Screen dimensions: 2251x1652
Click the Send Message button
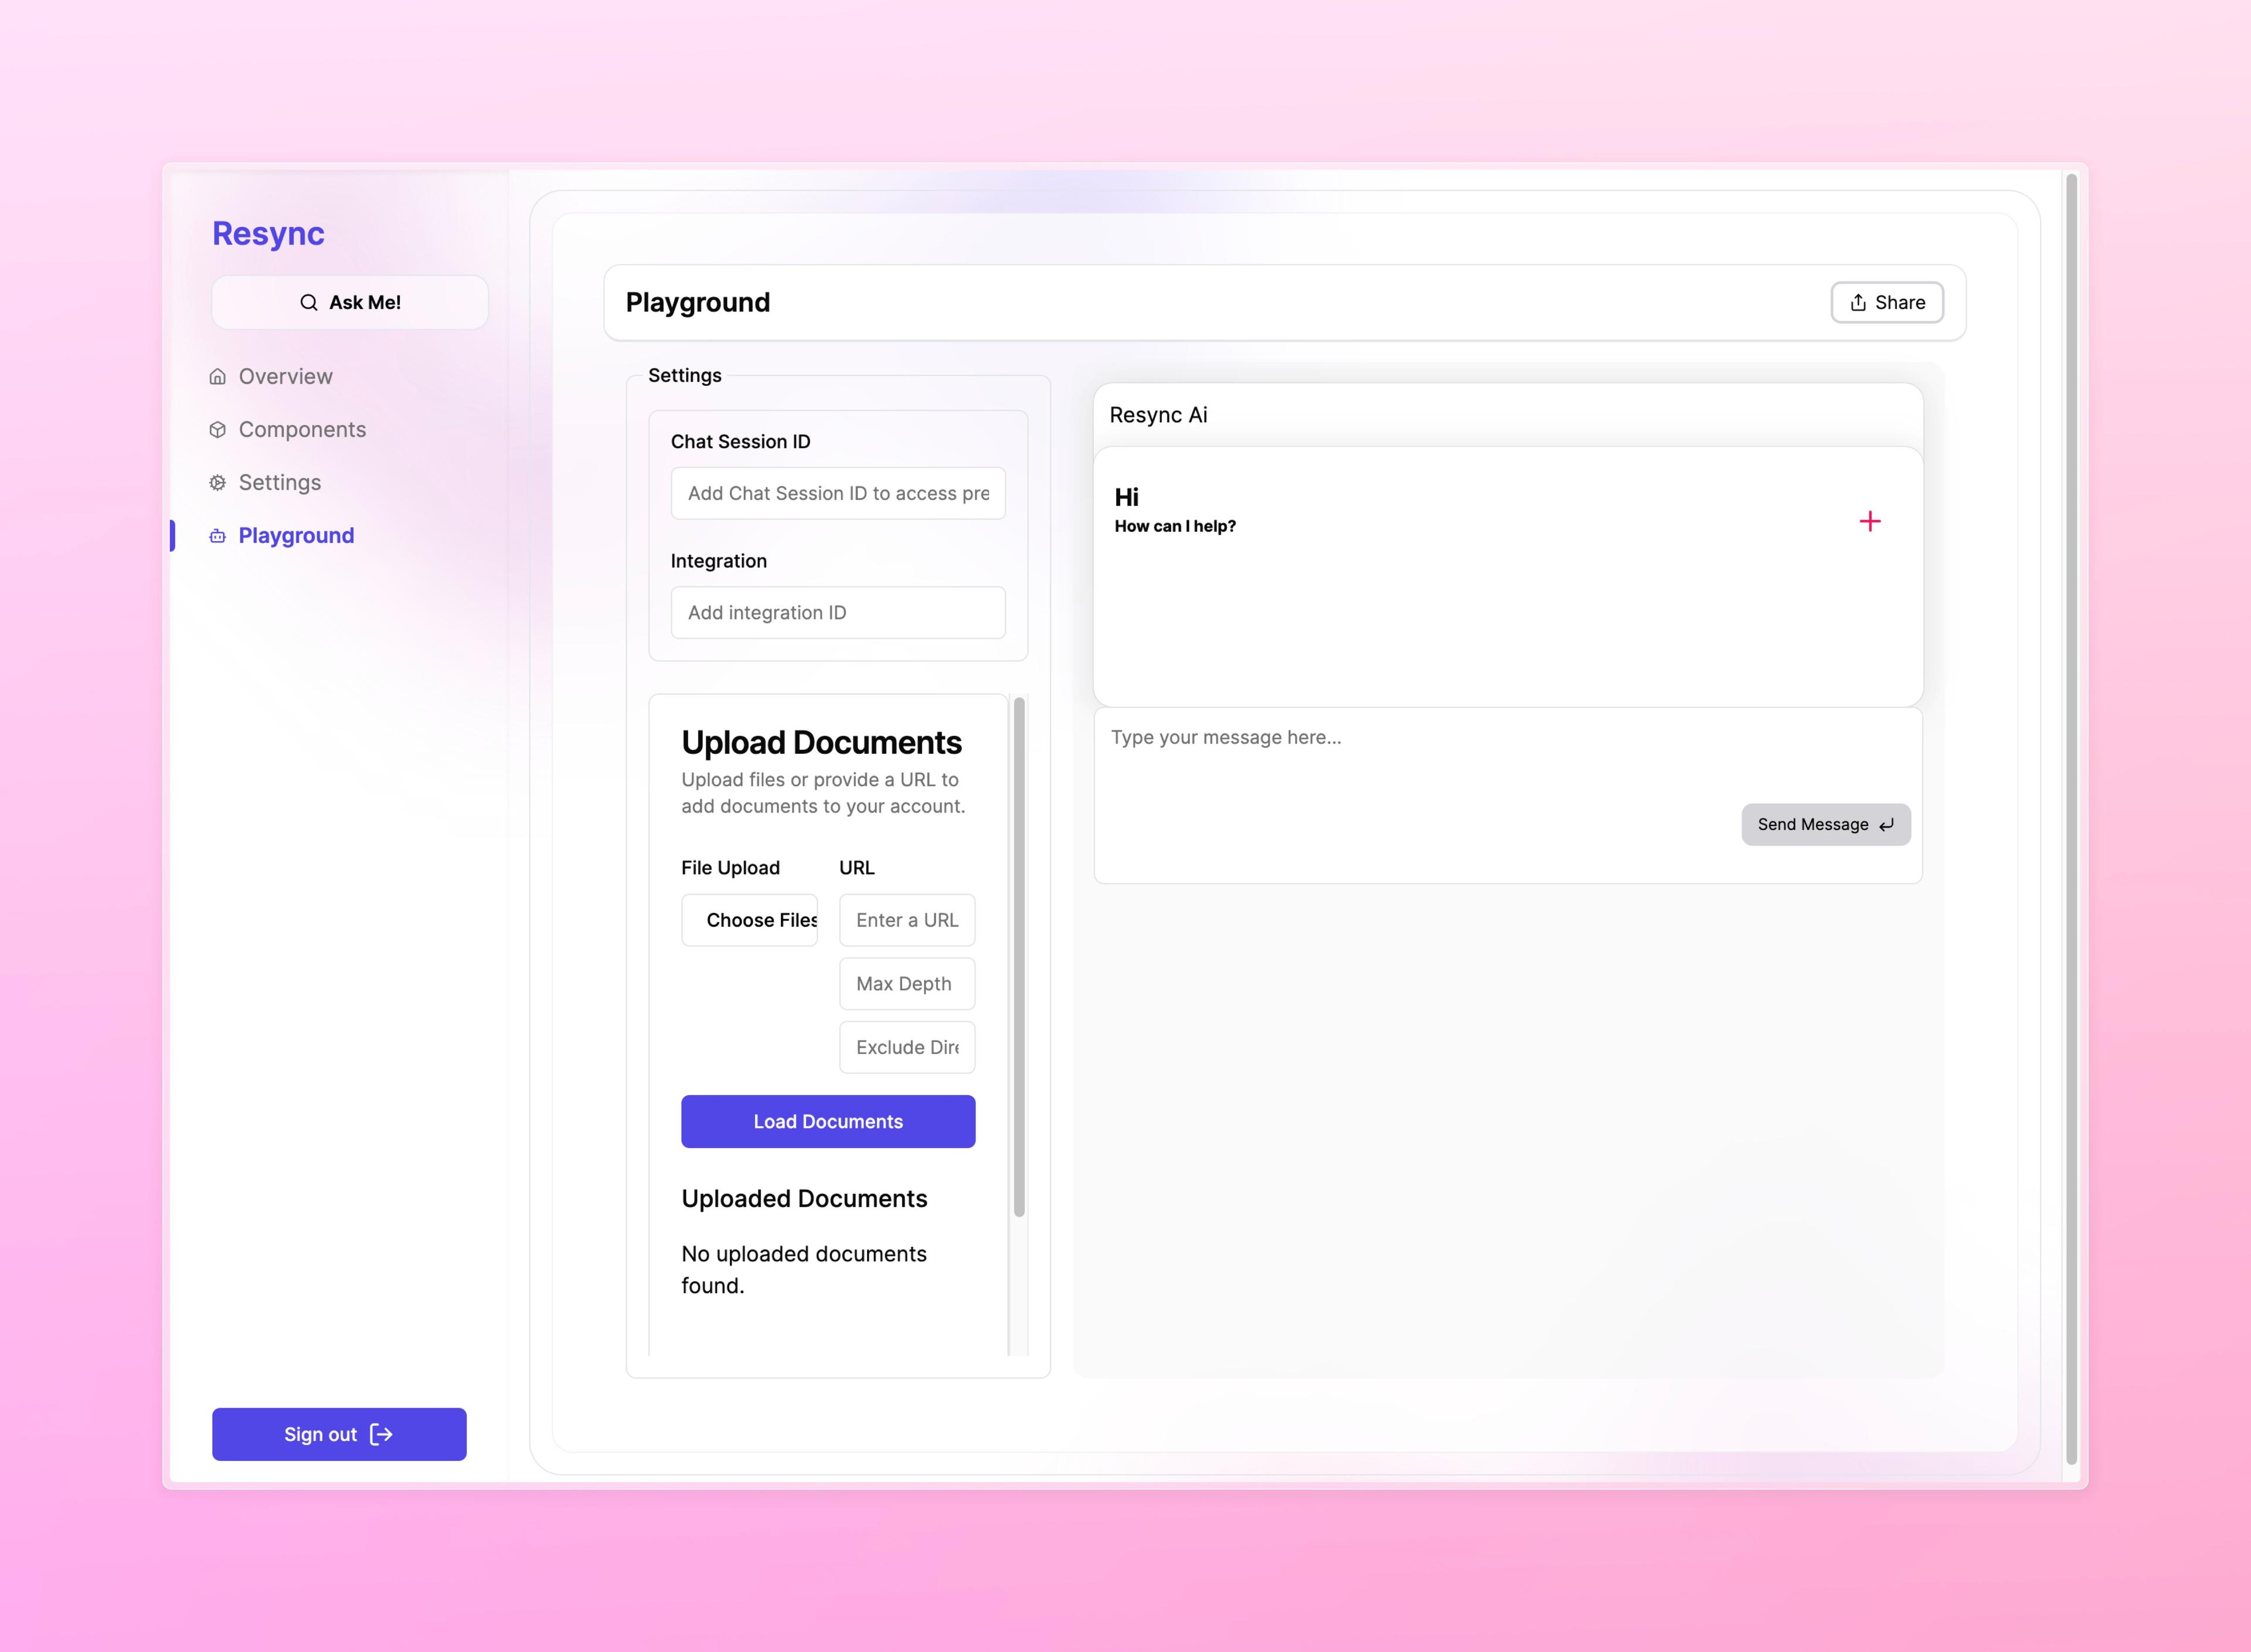1825,824
